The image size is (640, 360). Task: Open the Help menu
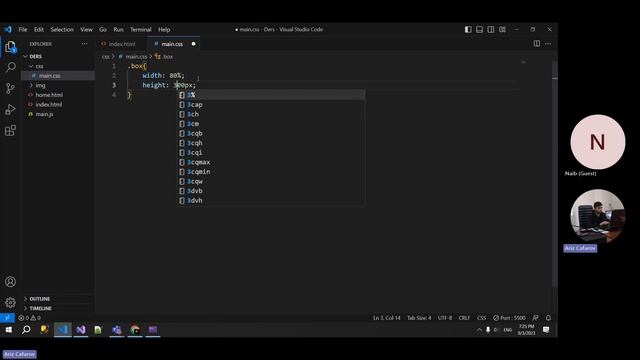point(164,29)
